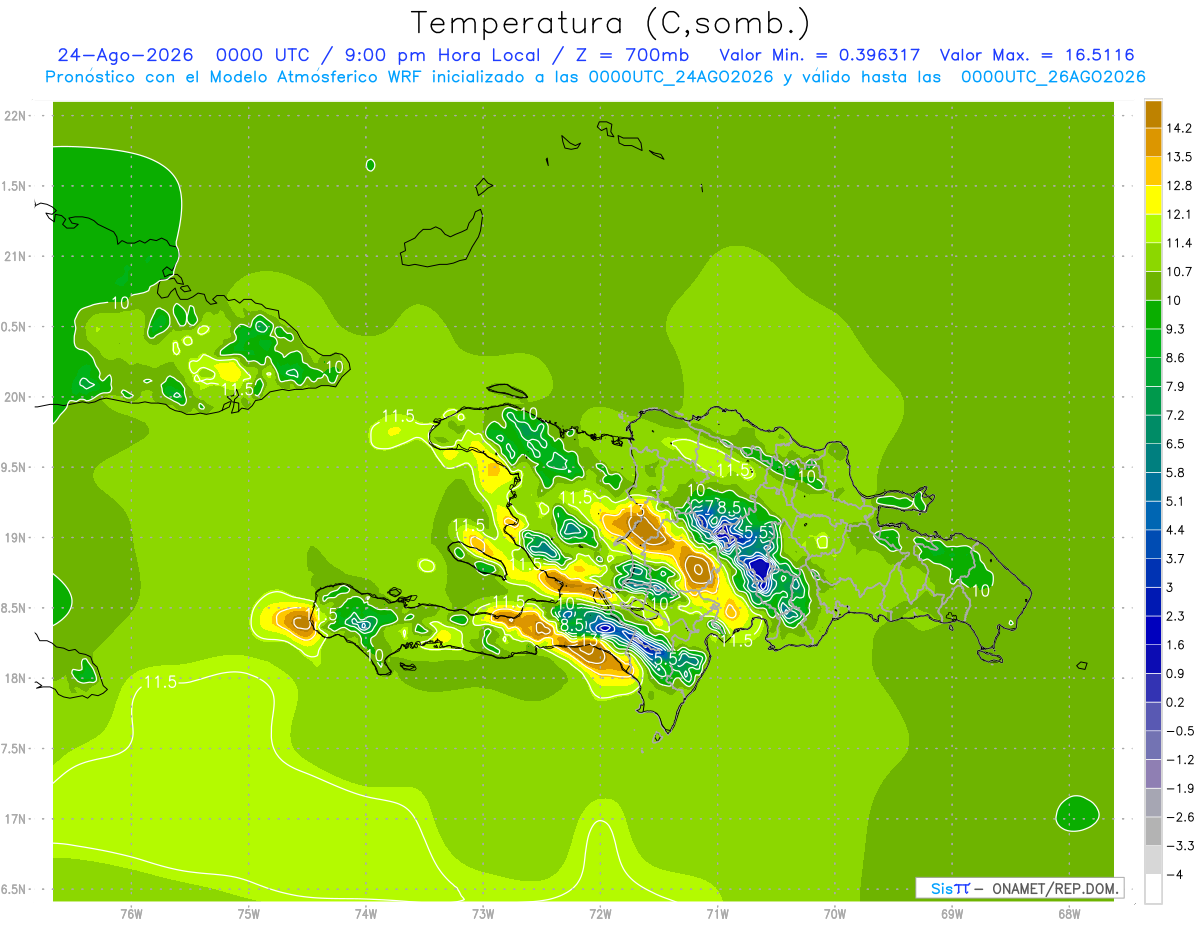Click the "70W" longitude axis label
Image resolution: width=1200 pixels, height=927 pixels.
point(834,913)
